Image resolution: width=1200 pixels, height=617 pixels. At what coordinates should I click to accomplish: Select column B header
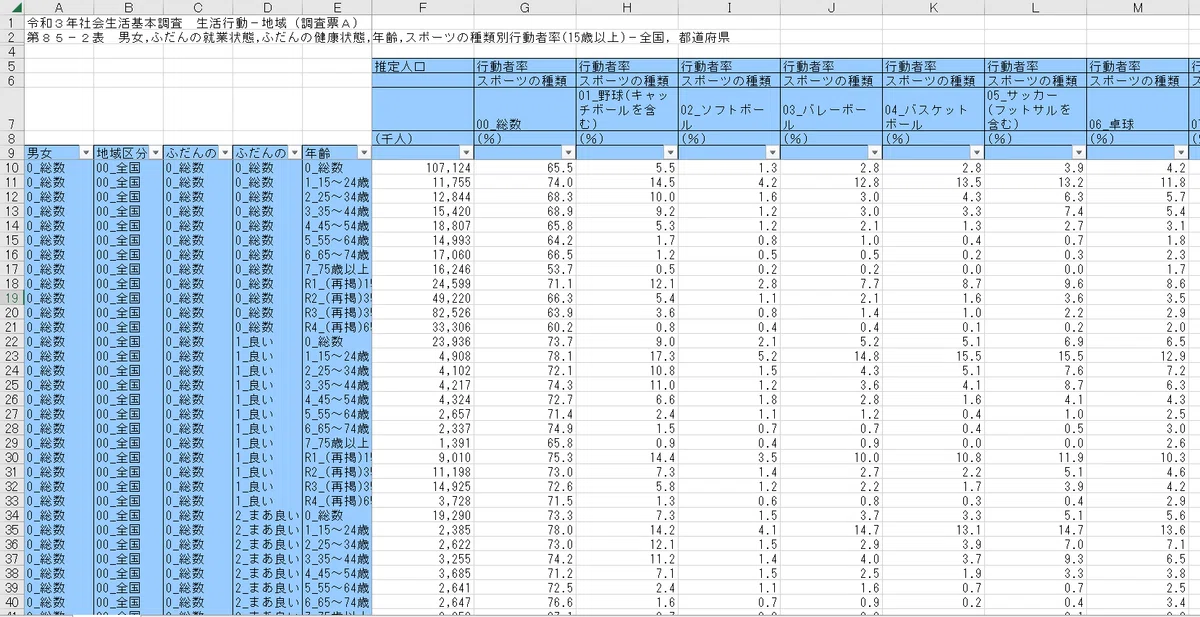[x=128, y=8]
